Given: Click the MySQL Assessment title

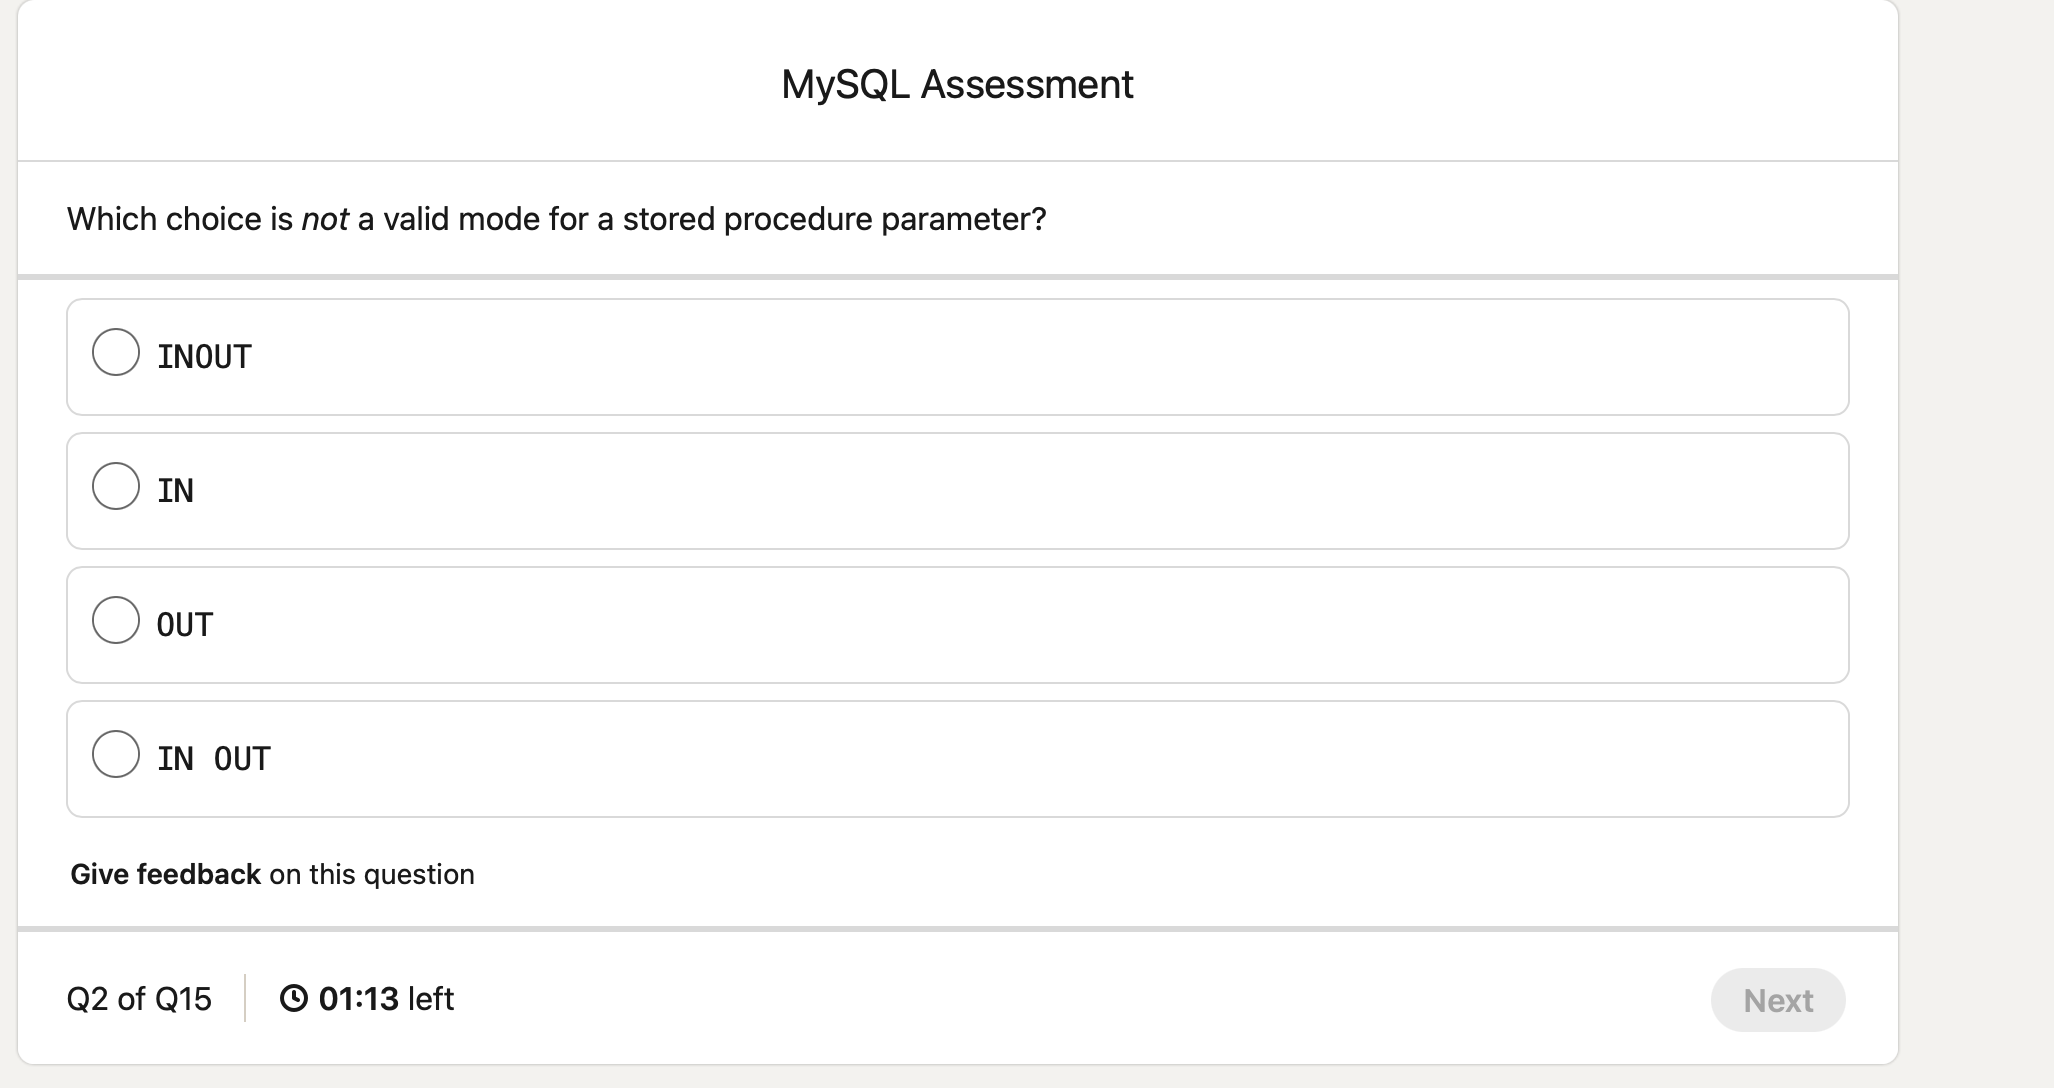Looking at the screenshot, I should [x=957, y=84].
